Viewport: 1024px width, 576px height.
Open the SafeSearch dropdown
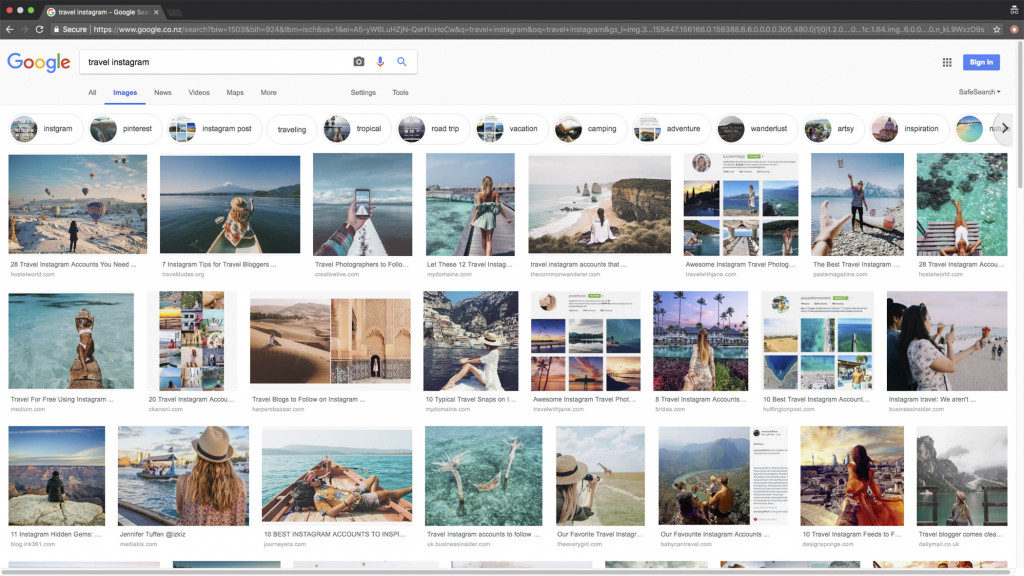[x=979, y=92]
